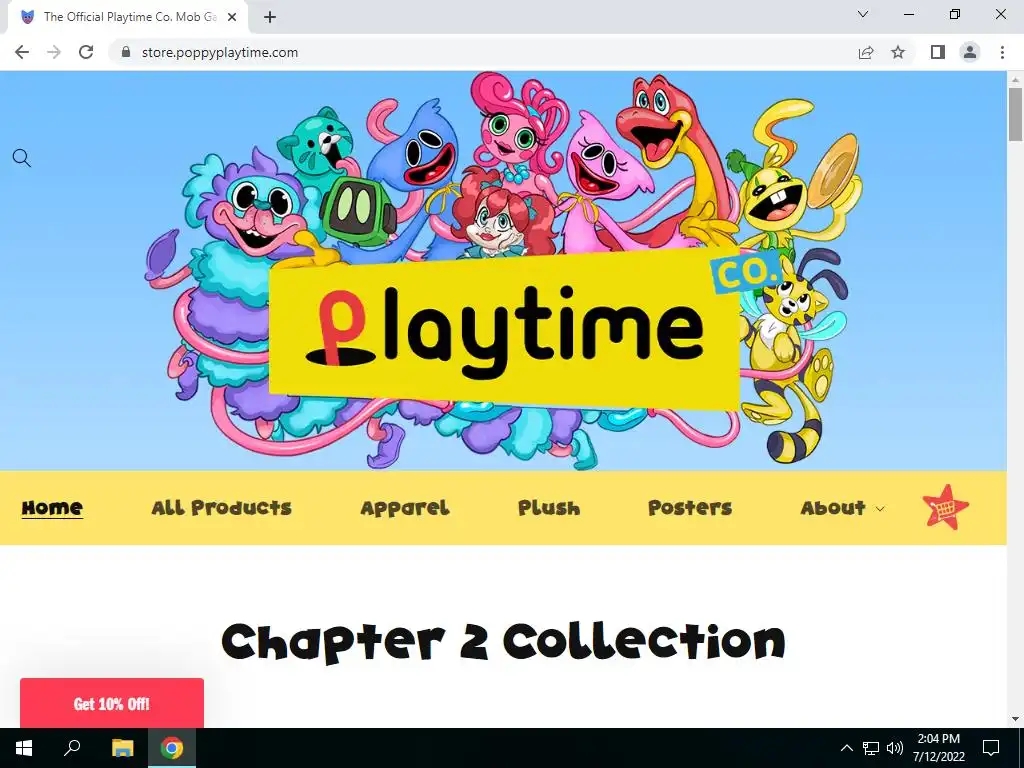Open Windows taskbar search
The height and width of the screenshot is (768, 1024).
[72, 748]
